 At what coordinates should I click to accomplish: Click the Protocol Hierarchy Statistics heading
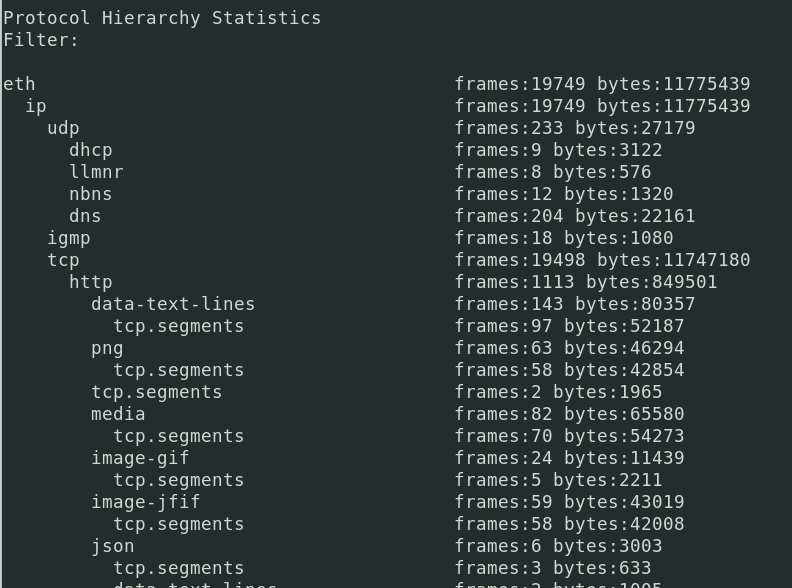(x=162, y=18)
